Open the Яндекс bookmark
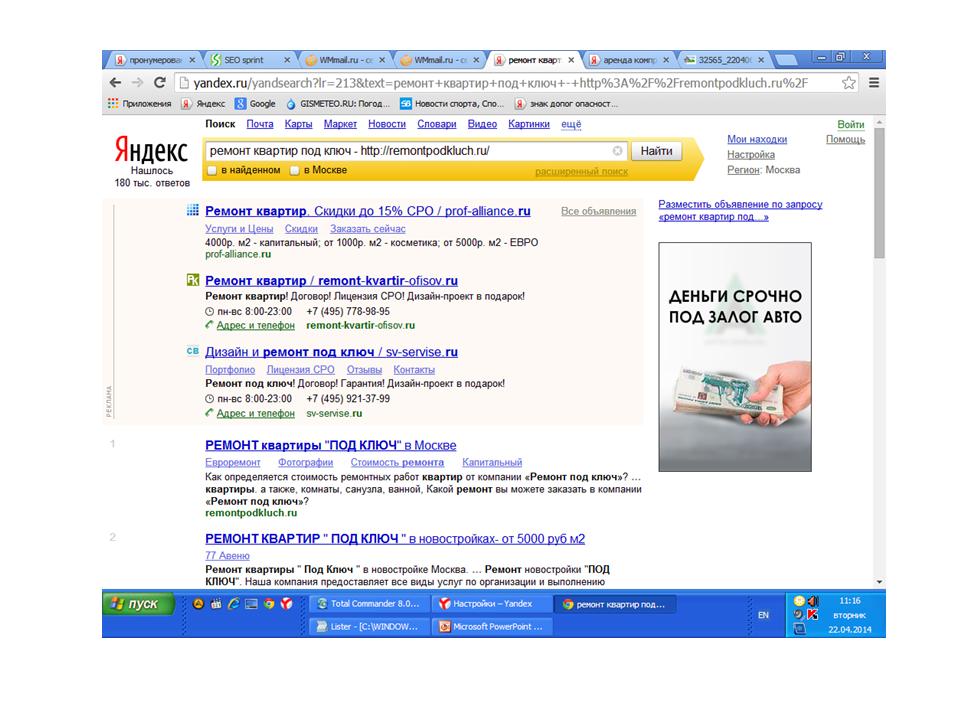 tap(204, 103)
